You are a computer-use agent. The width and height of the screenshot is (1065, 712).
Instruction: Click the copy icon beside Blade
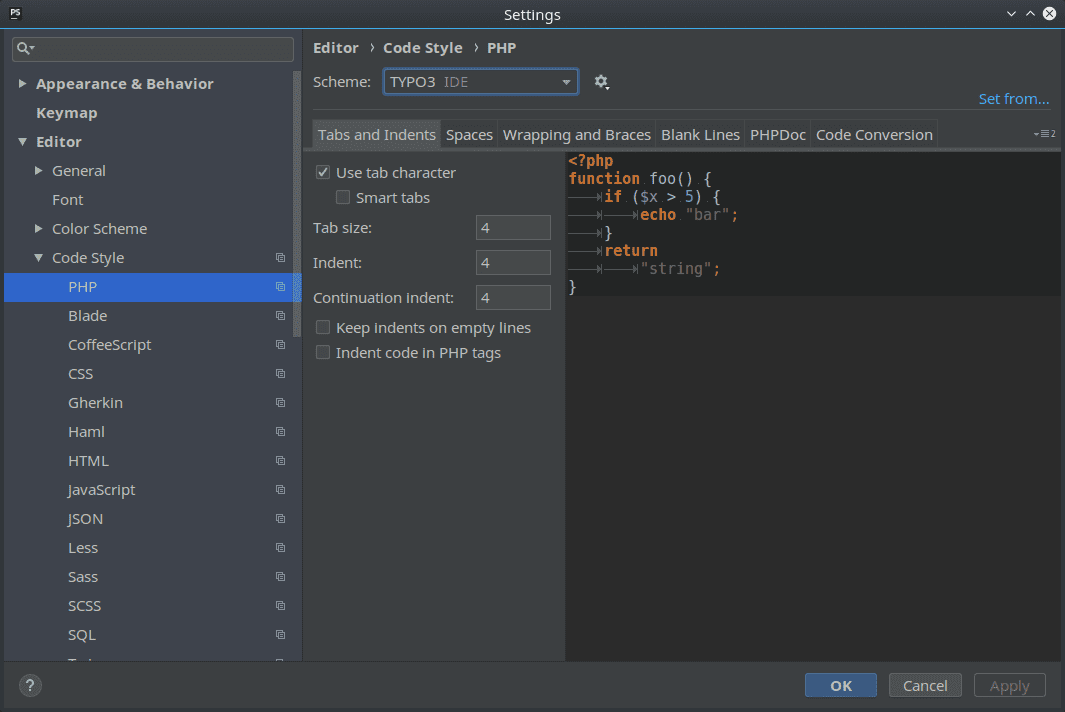pos(281,316)
